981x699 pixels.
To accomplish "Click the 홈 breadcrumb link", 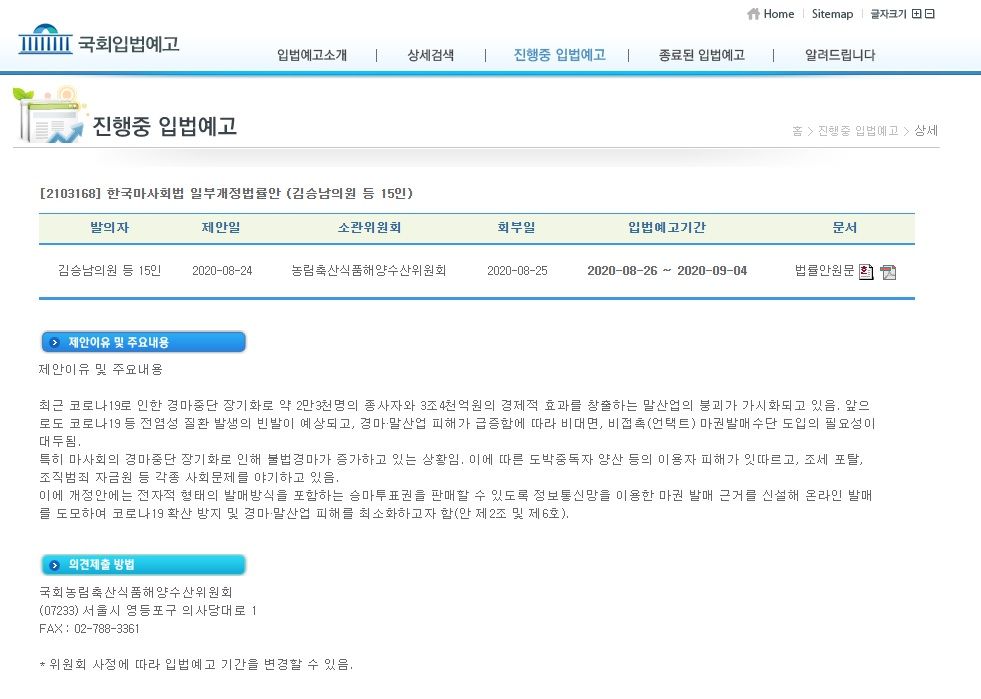I will [797, 131].
